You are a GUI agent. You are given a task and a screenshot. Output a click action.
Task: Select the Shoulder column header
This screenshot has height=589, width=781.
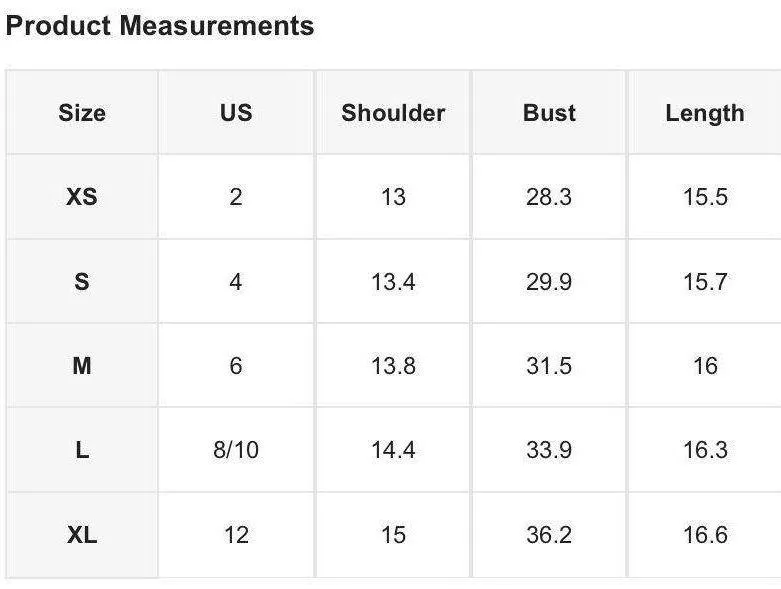pos(393,113)
